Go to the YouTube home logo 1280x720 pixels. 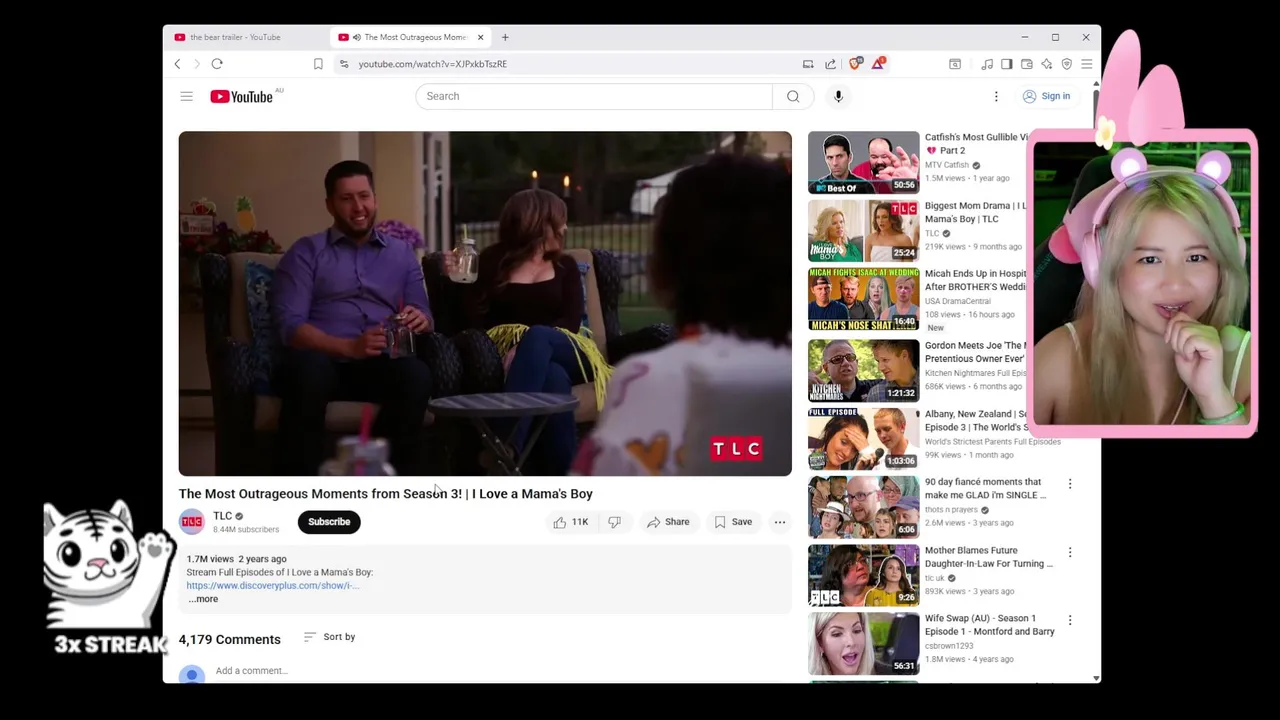pos(241,96)
